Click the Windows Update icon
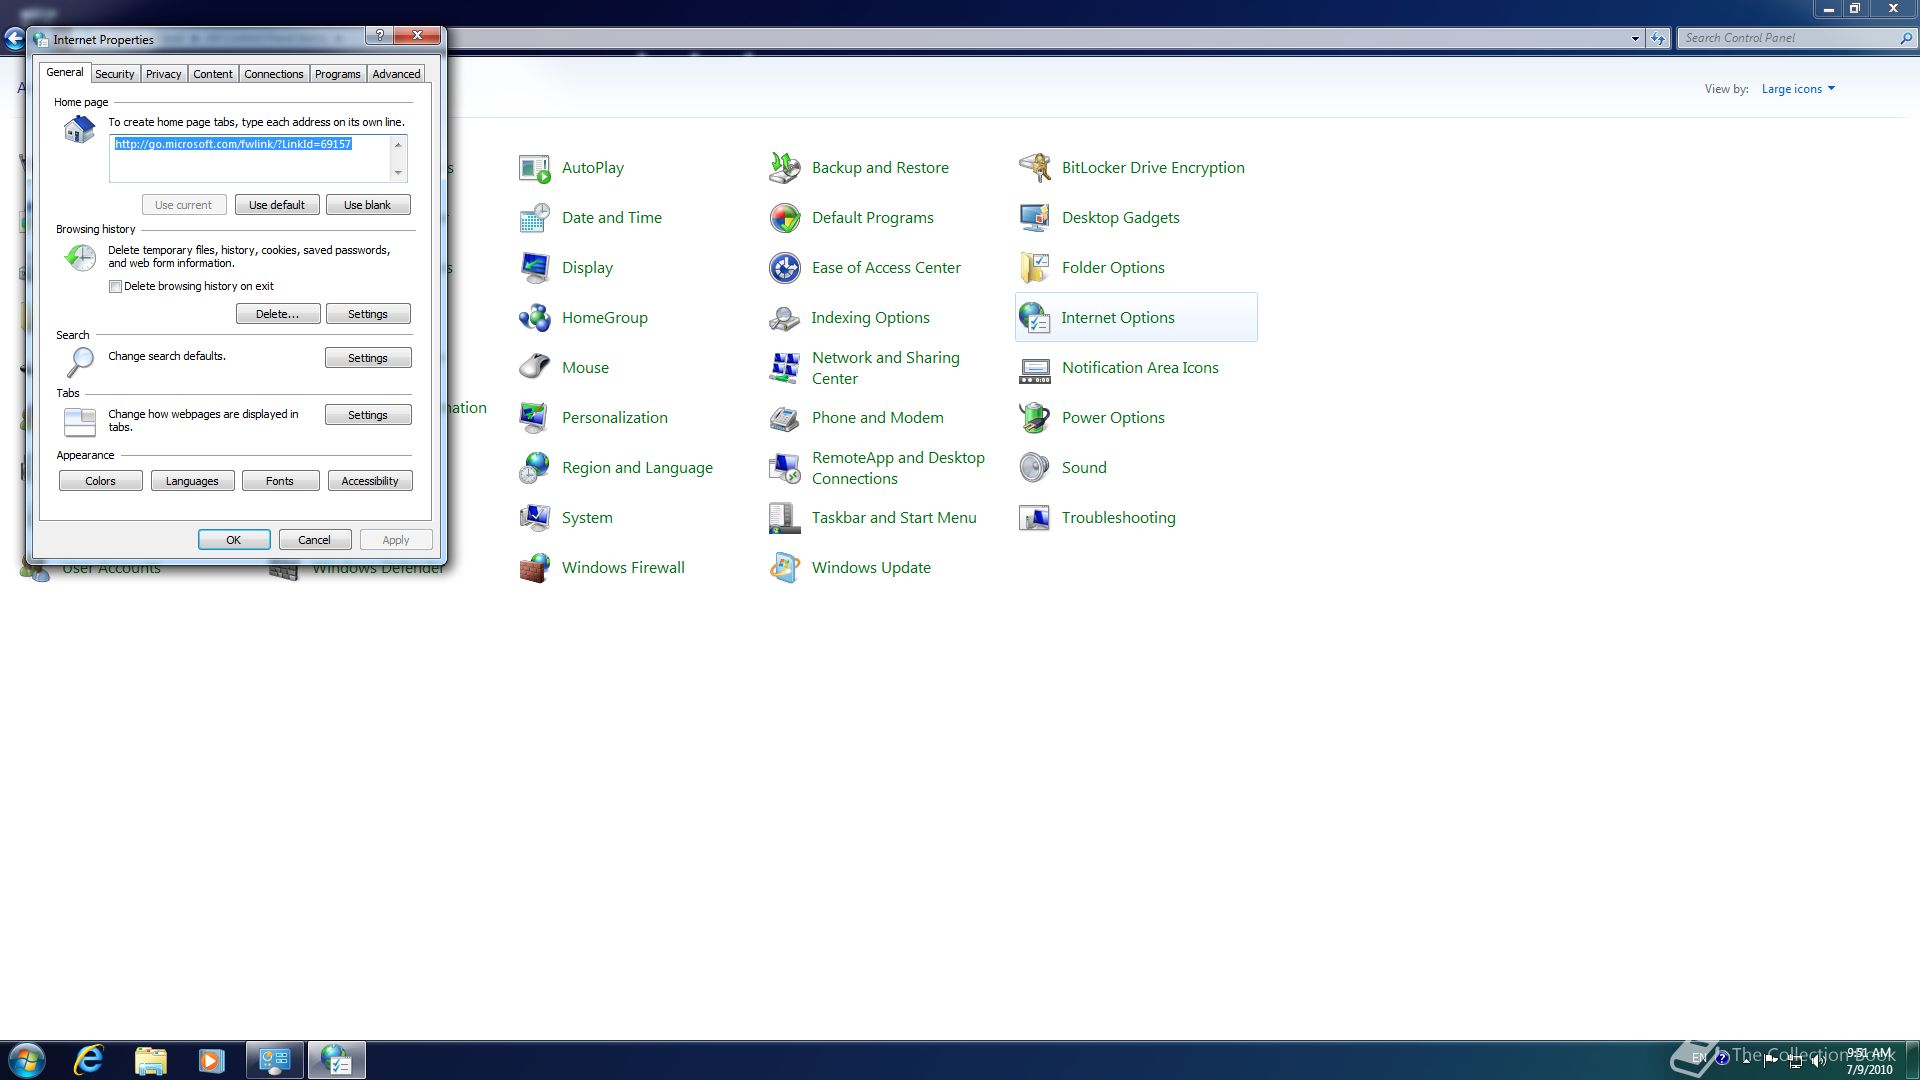 [x=785, y=568]
